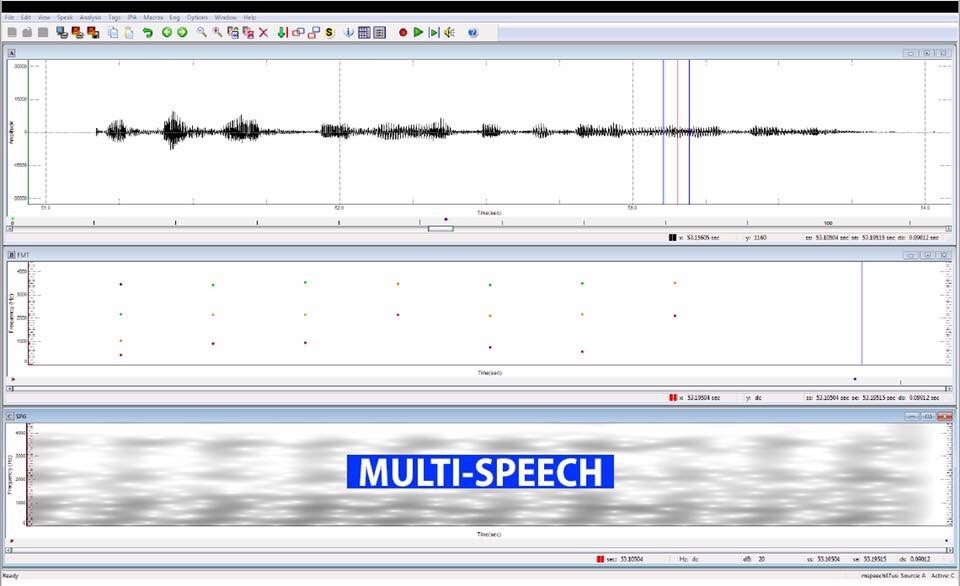Viewport: 960px width, 586px height.
Task: Click right arrow of FMT scrollbar
Action: point(948,388)
